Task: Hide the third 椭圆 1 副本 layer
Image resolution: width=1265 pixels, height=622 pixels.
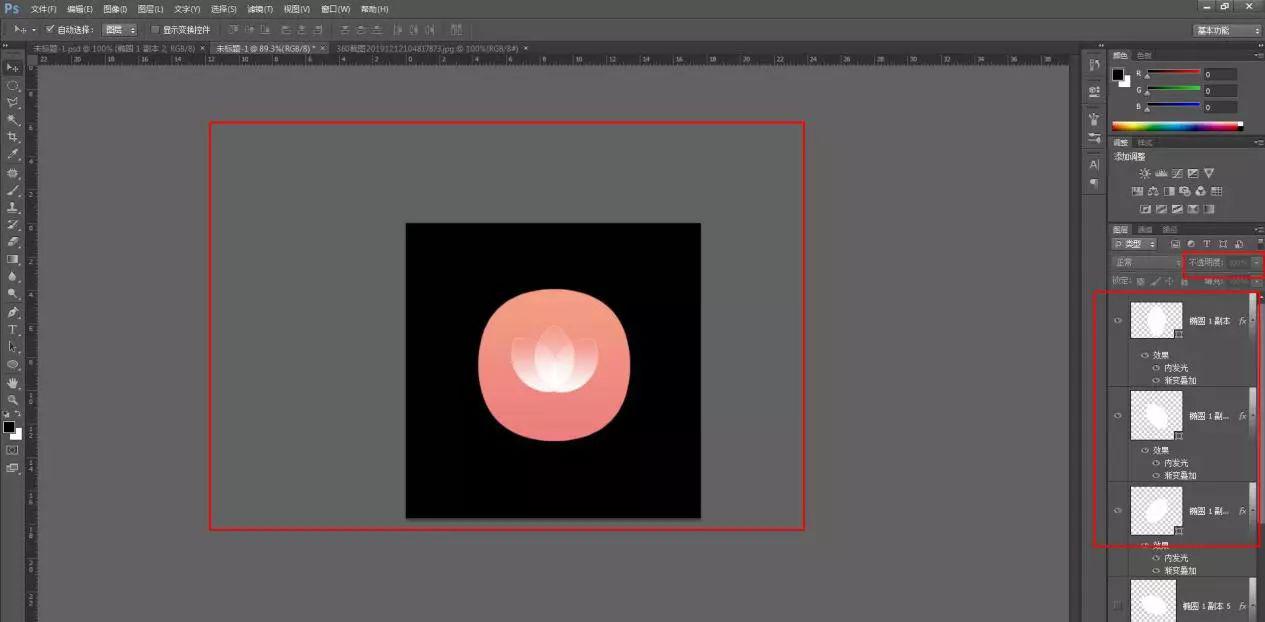Action: tap(1118, 511)
